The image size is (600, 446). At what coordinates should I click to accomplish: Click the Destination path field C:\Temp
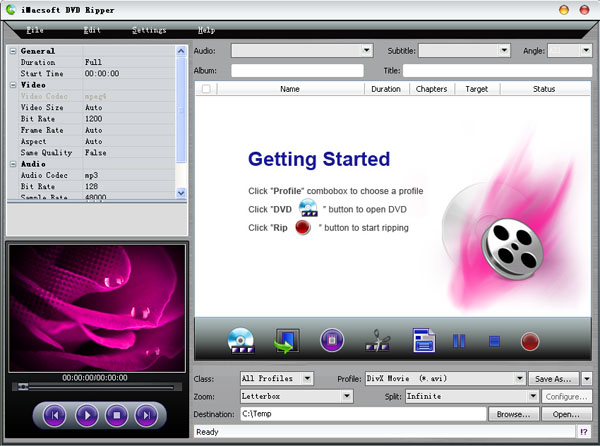363,414
